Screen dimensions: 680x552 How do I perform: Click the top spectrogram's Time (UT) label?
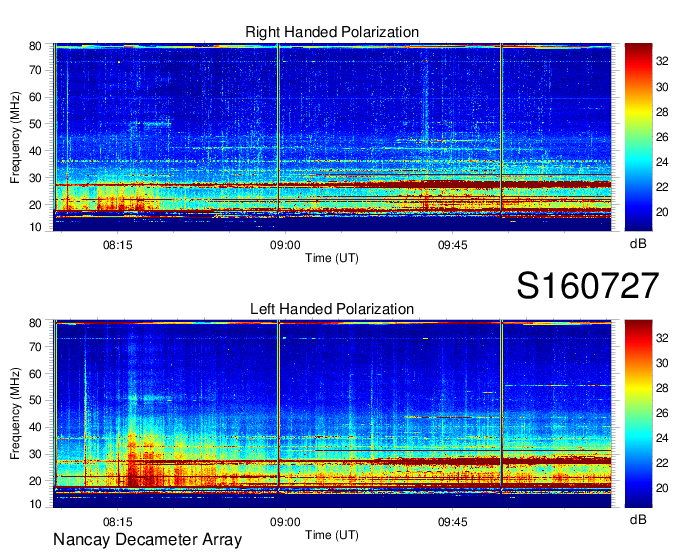coord(332,258)
